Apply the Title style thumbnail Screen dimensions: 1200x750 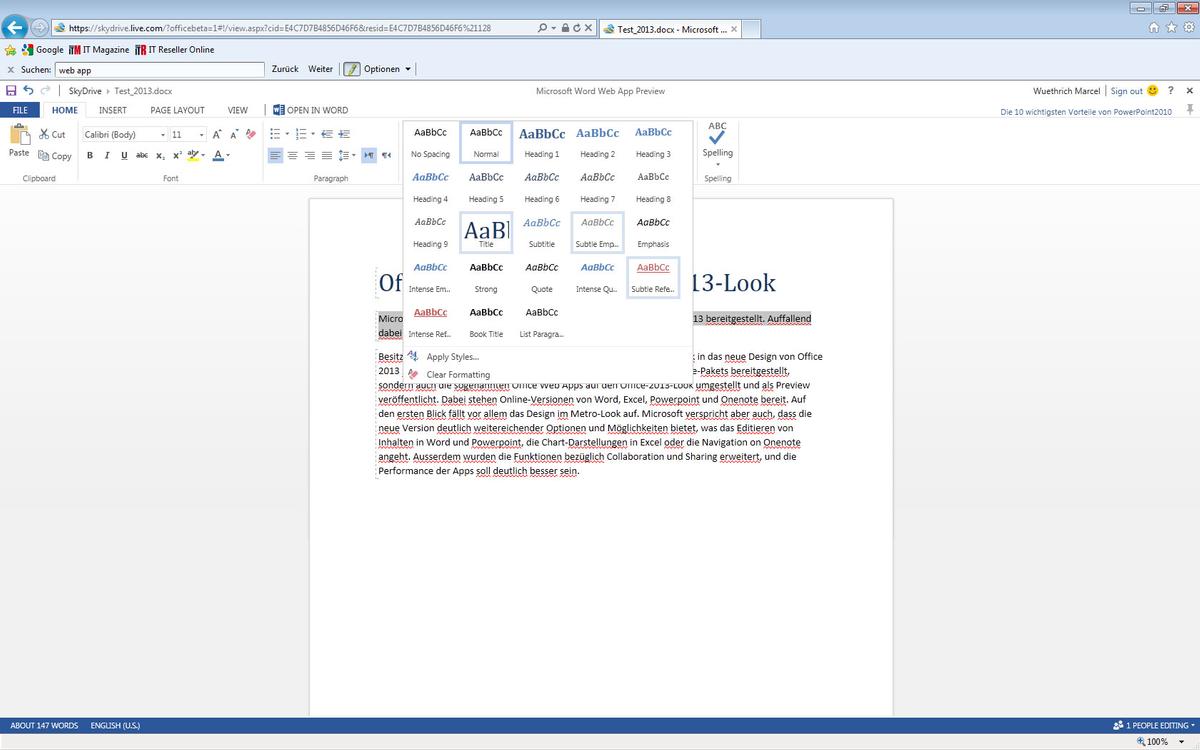coord(486,232)
